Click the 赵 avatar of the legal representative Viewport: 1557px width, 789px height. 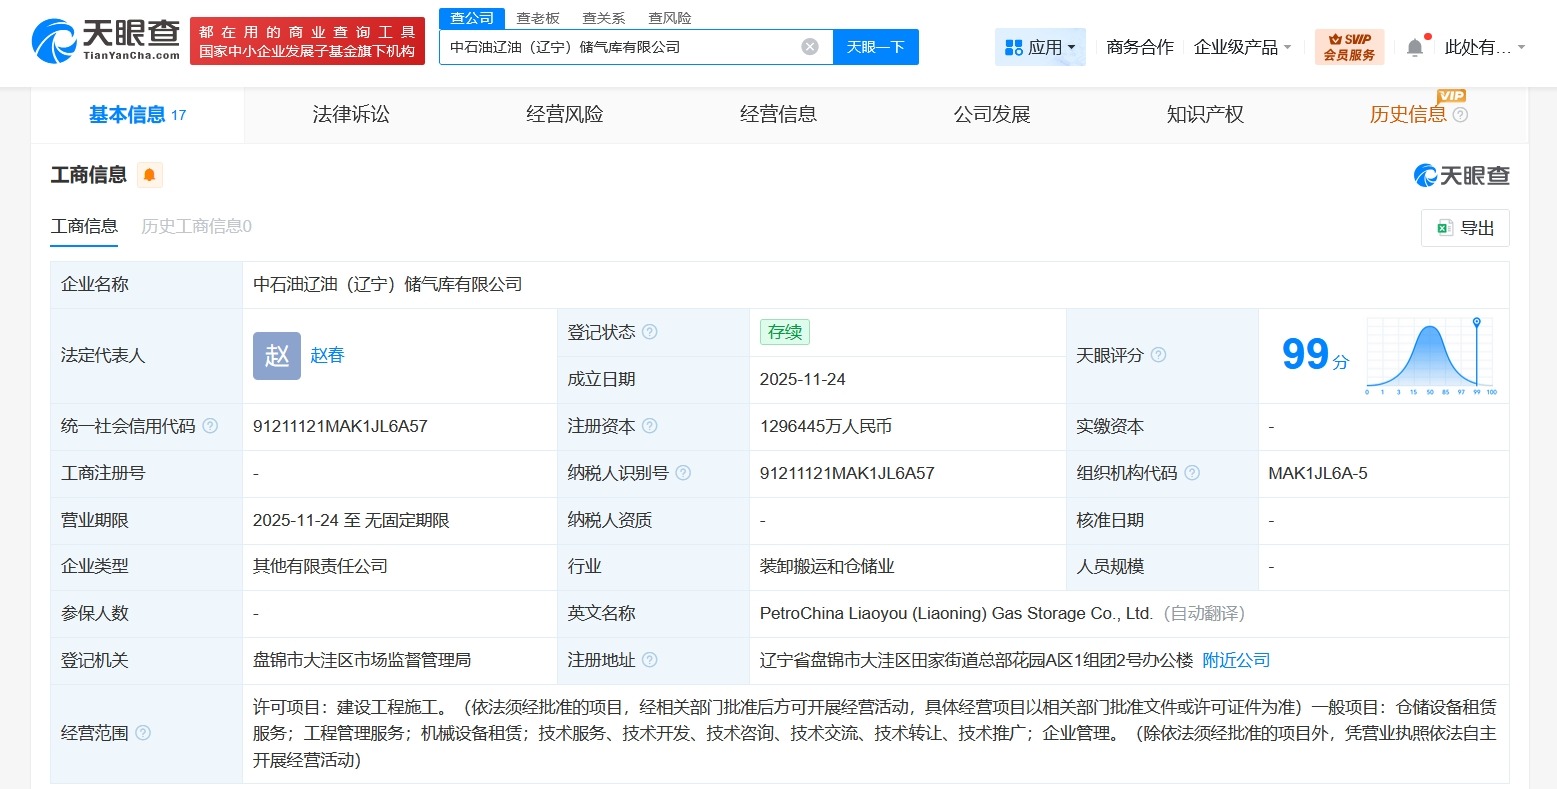tap(276, 355)
